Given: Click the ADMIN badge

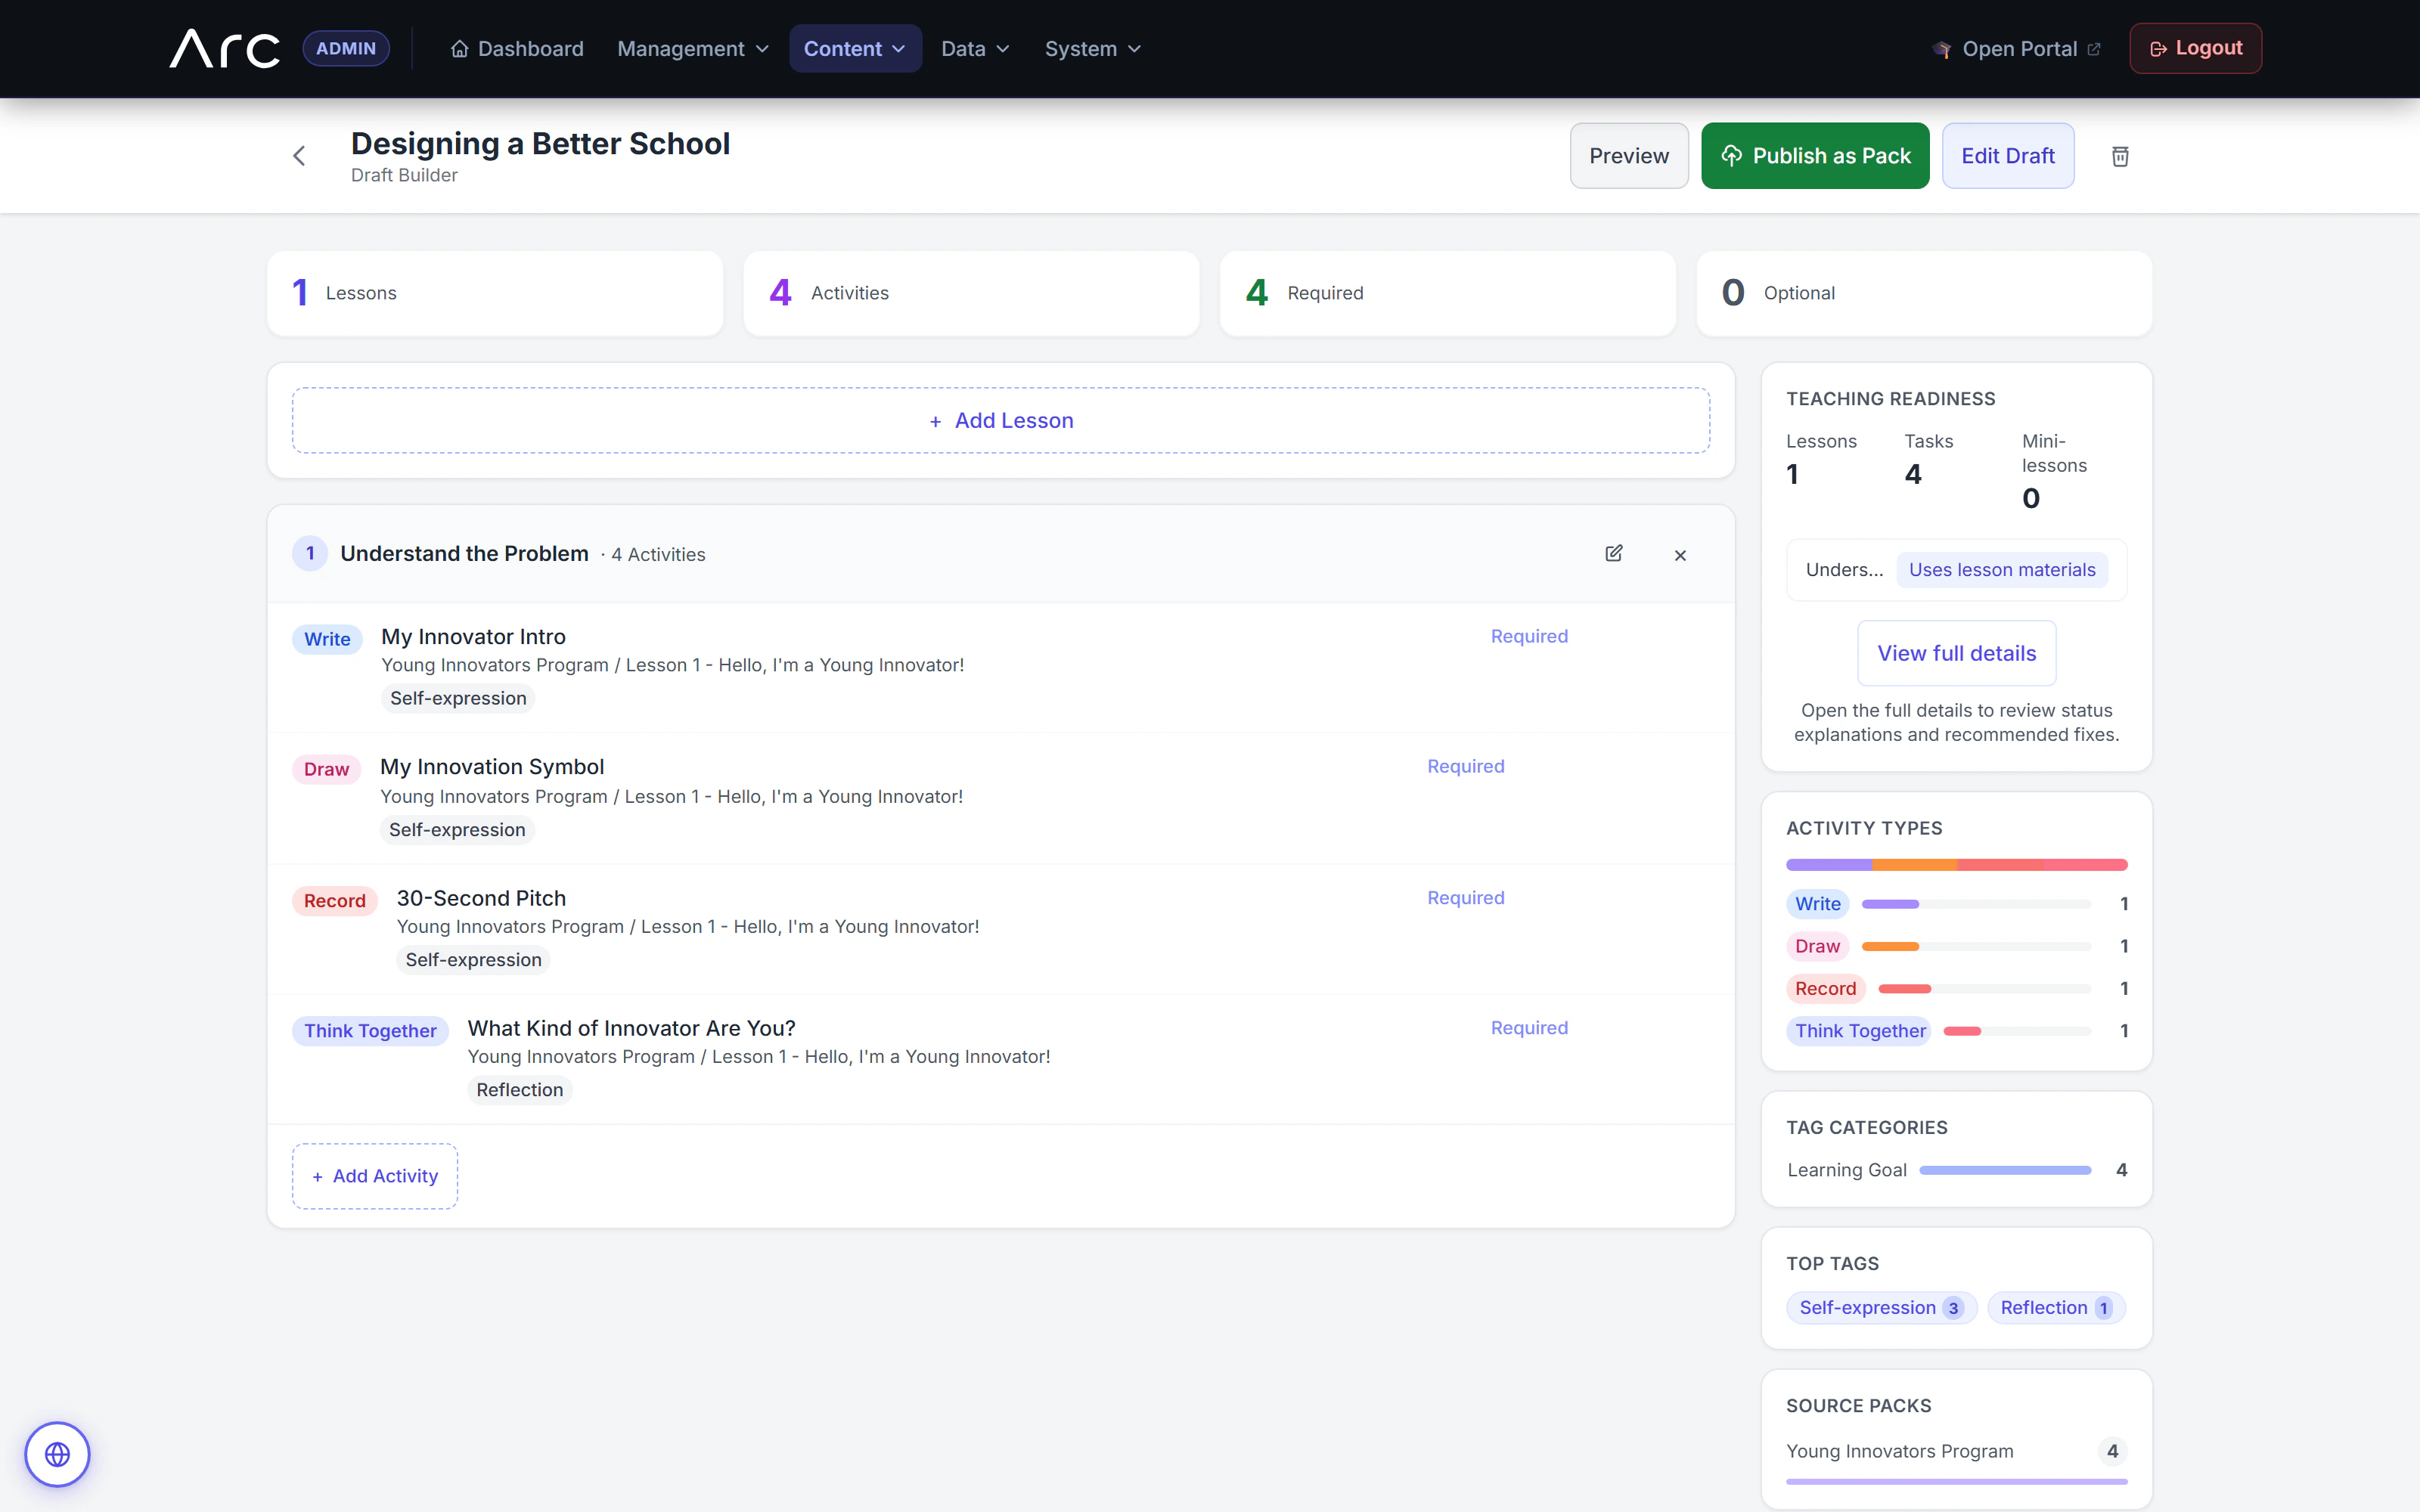Looking at the screenshot, I should click(346, 48).
